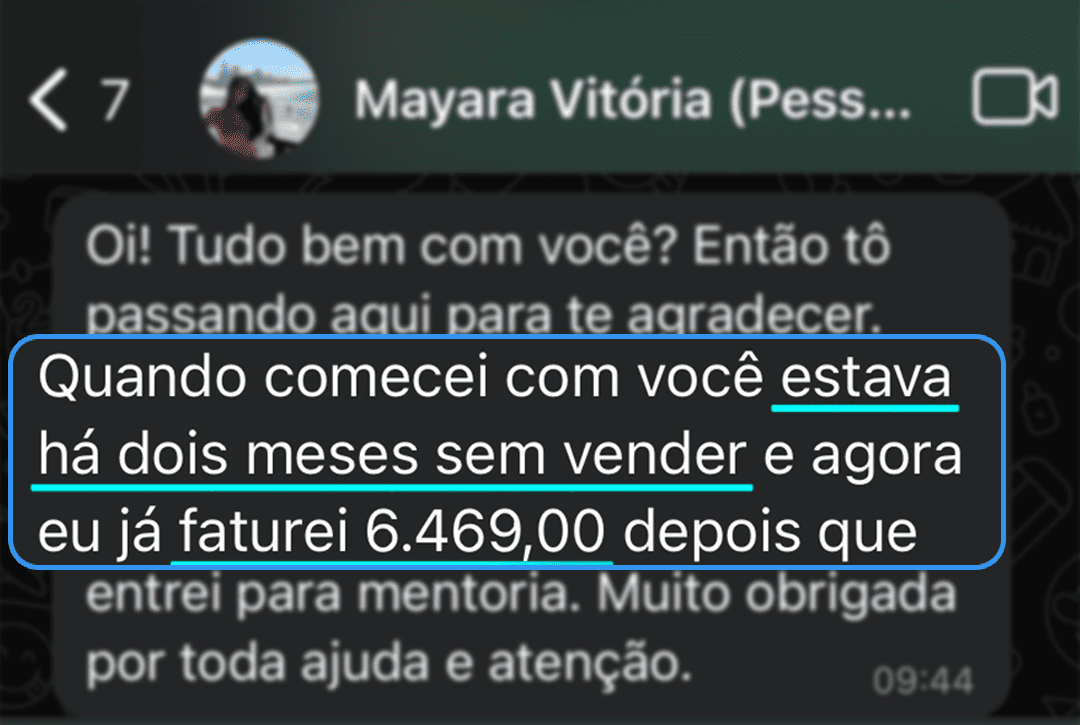
Task: Click the words "Quando comecei com você"
Action: [x=401, y=378]
